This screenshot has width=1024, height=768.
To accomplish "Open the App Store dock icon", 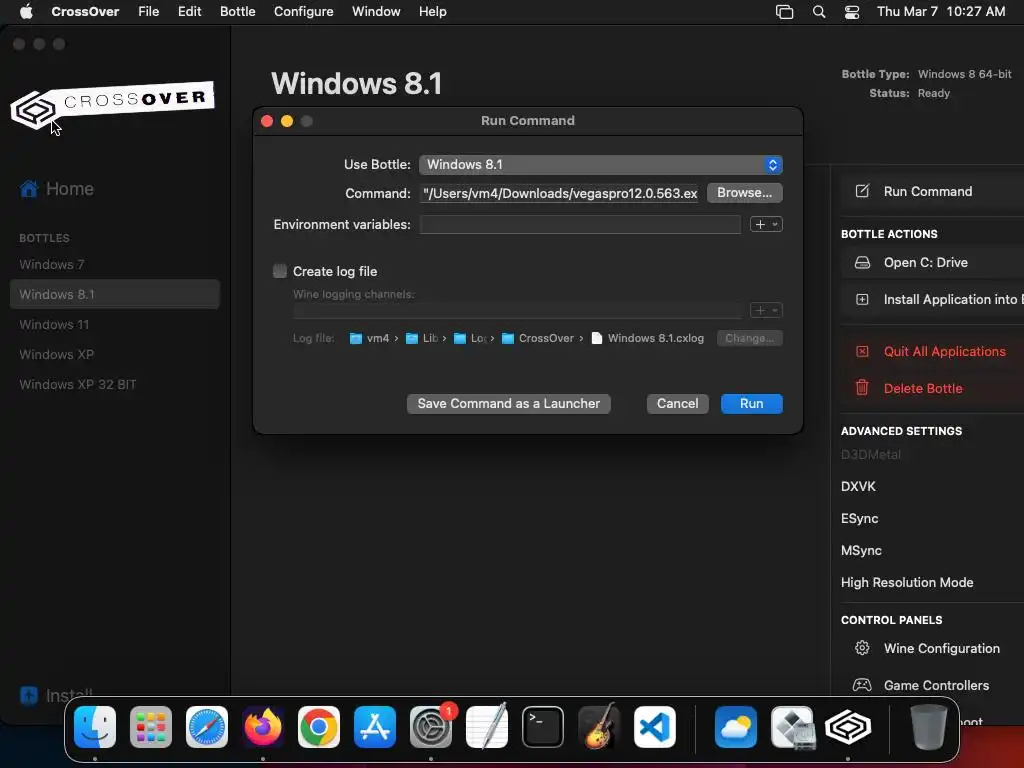I will pos(375,727).
